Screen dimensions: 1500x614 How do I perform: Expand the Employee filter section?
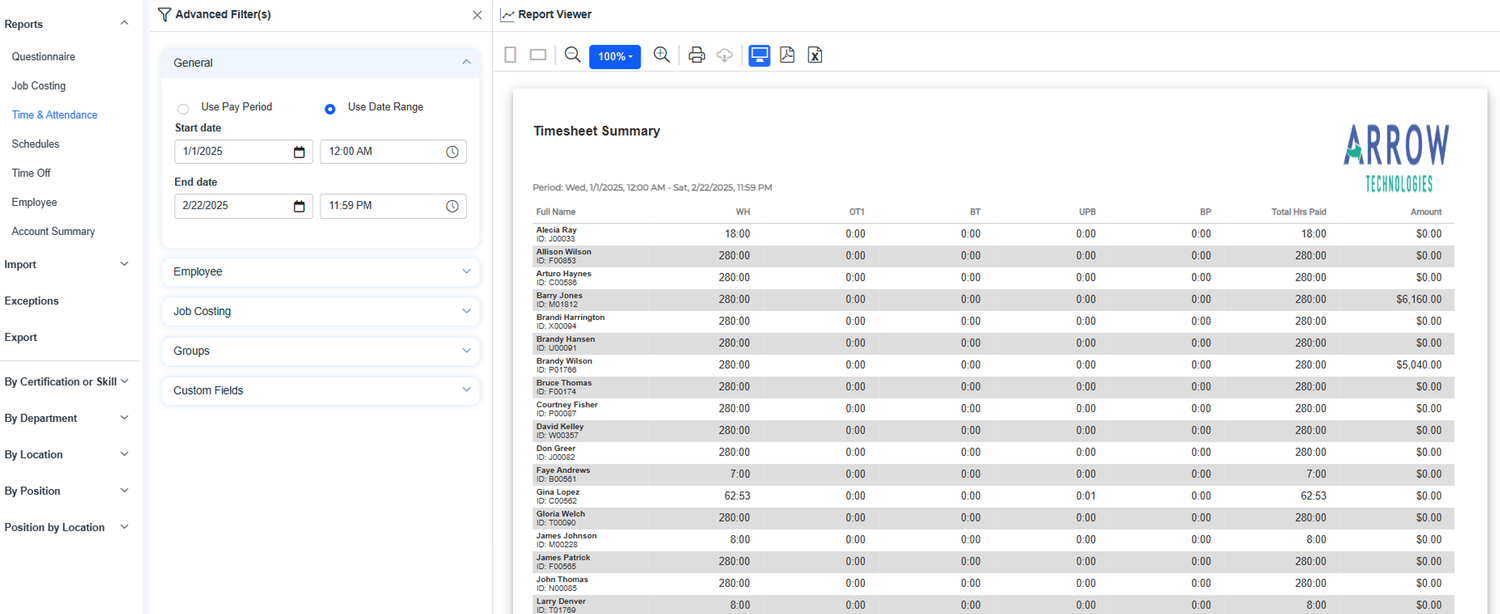point(320,272)
